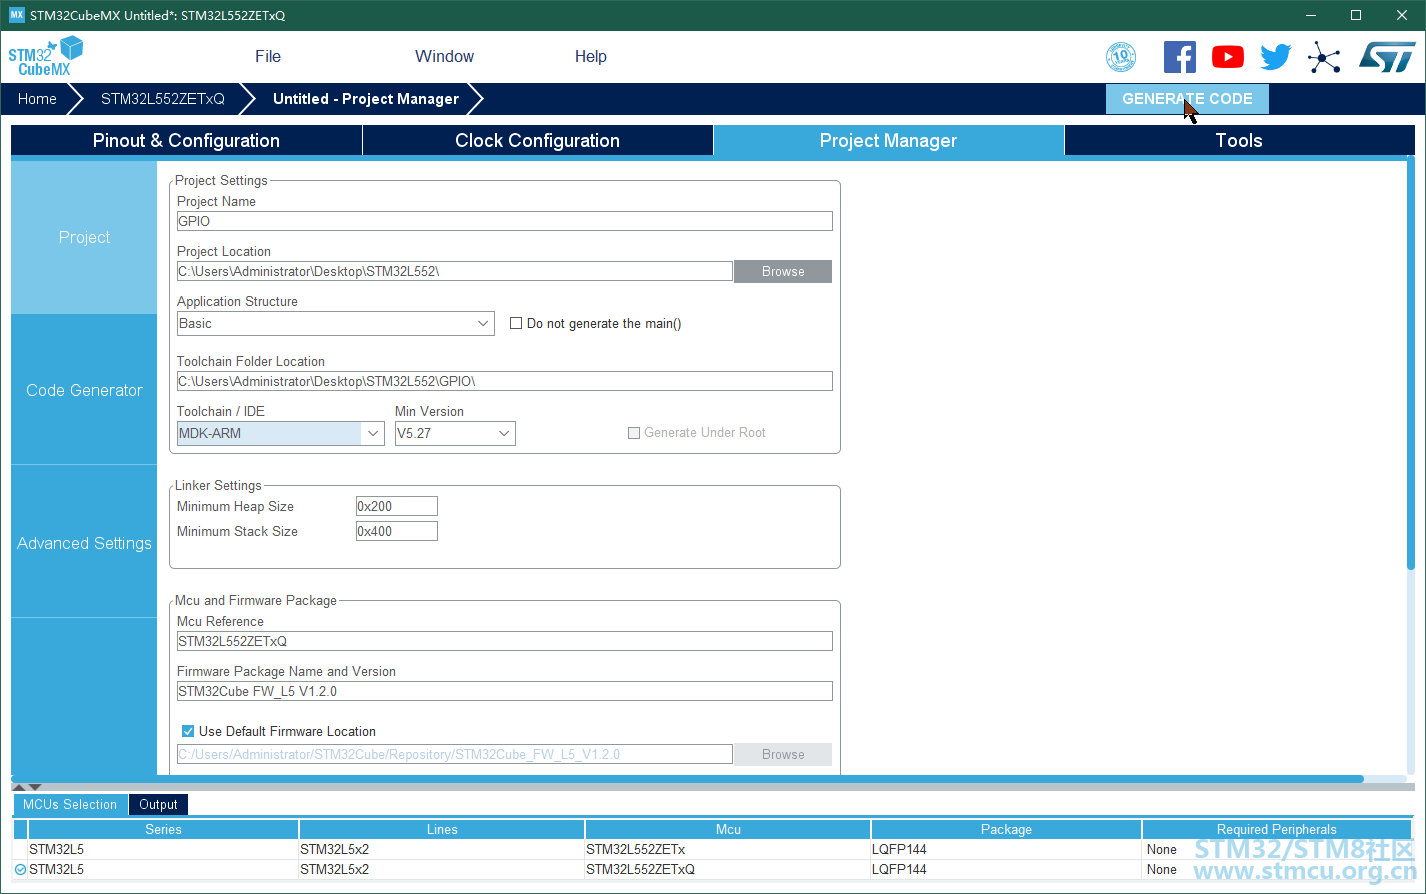Go to Home breadcrumb
Viewport: 1426px width, 894px height.
pos(37,99)
